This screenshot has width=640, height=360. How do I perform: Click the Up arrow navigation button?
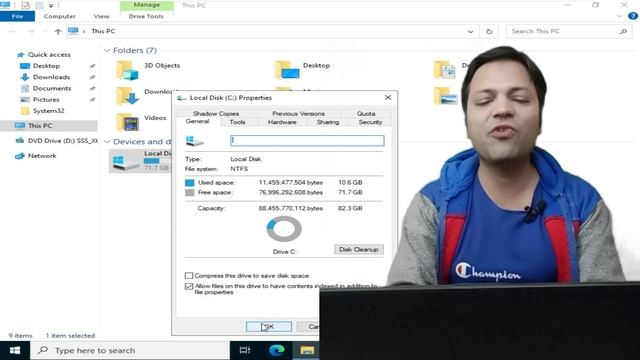tap(58, 31)
